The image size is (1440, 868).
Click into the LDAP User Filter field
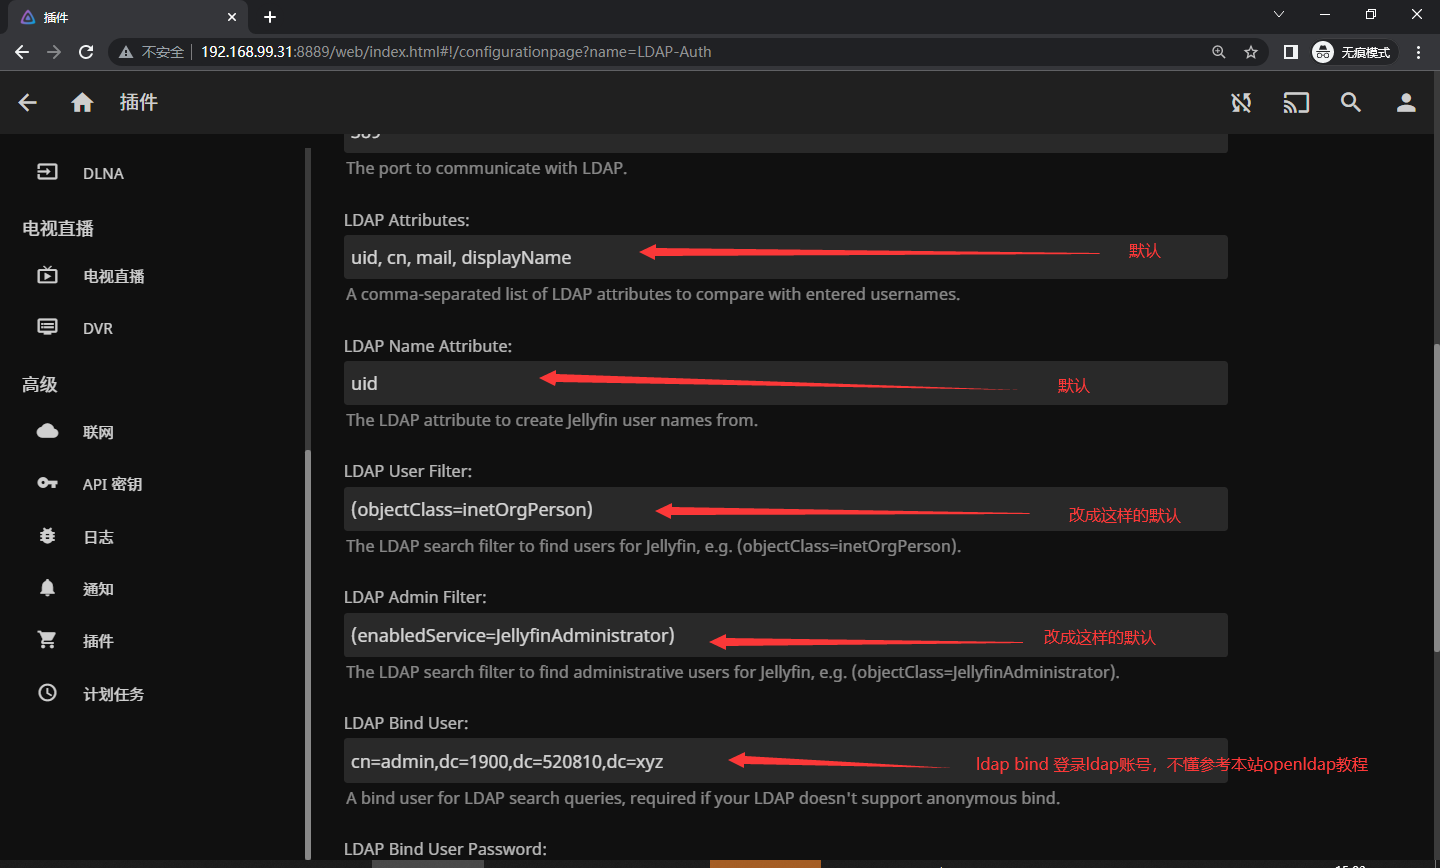(x=785, y=509)
